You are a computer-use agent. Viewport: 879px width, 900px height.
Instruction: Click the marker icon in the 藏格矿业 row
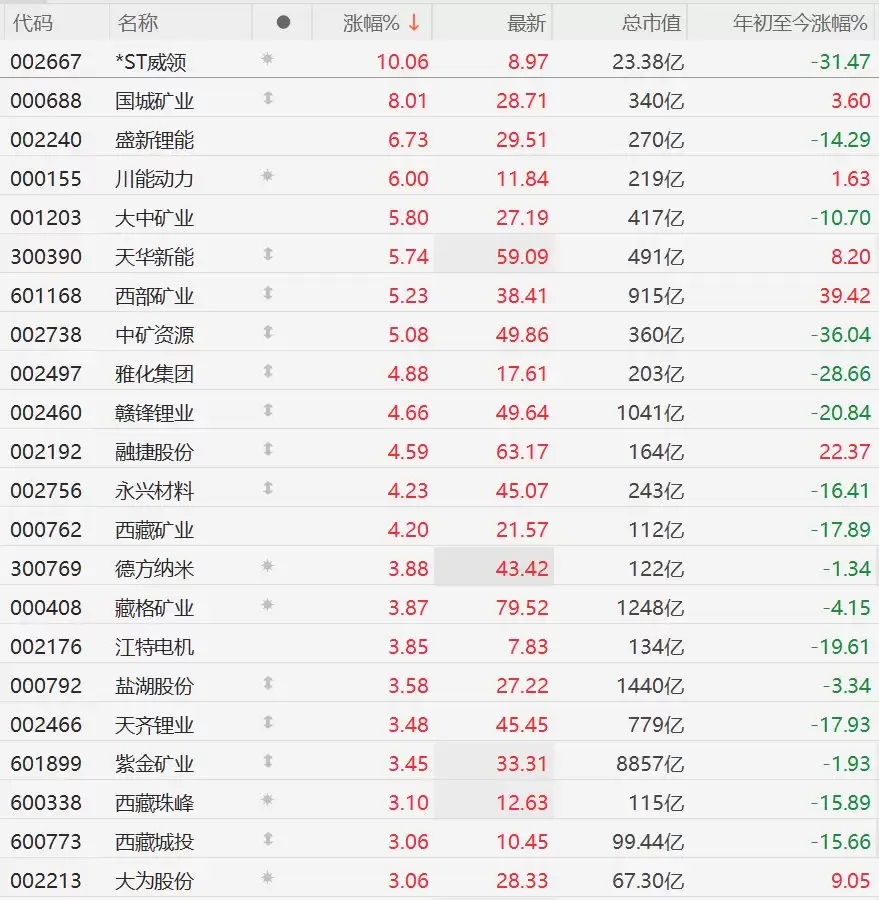coord(268,605)
